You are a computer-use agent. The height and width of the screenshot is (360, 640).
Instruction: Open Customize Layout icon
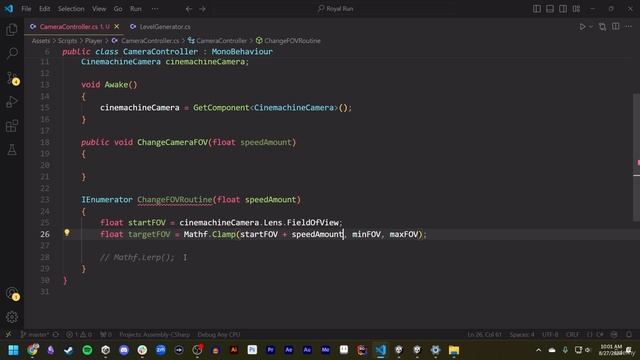coord(576,9)
